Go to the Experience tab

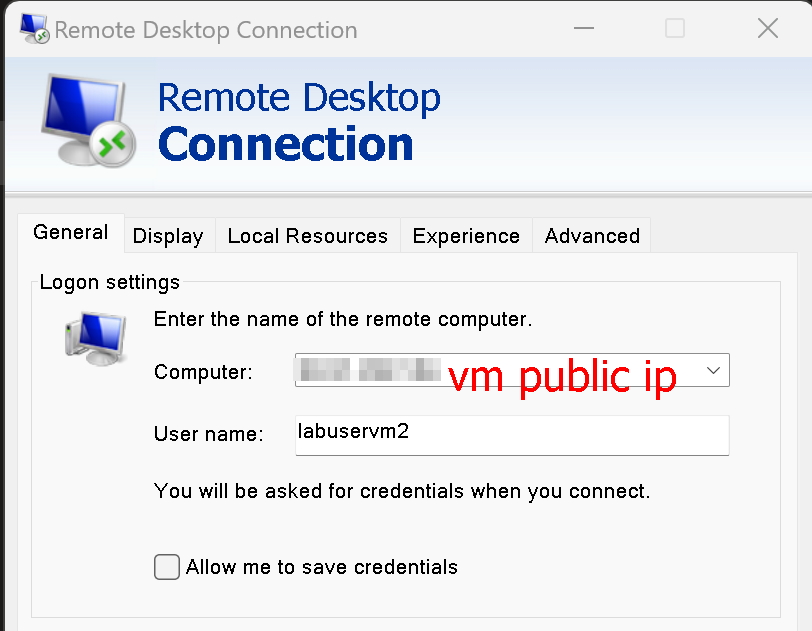[x=466, y=236]
